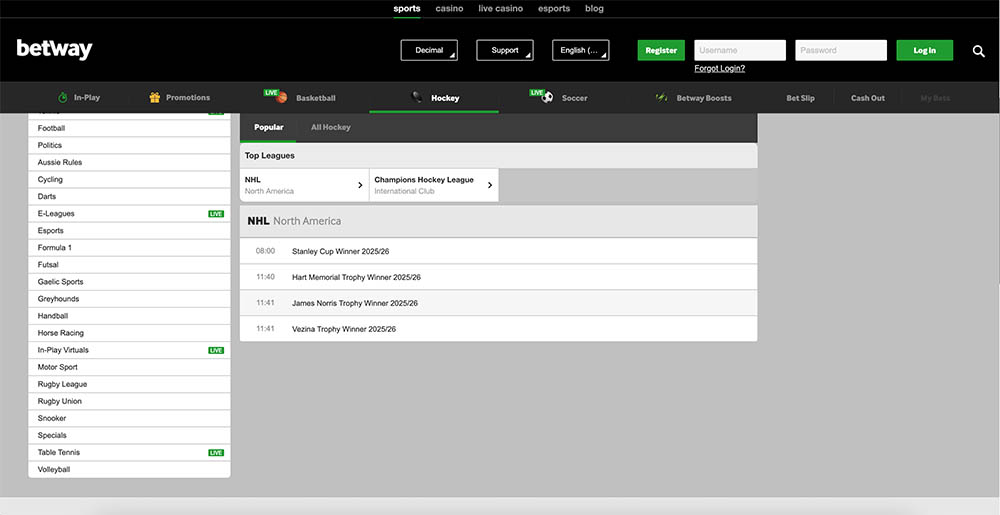Screen dimensions: 1000x515
Task: Select Volleyball in the sports list
Action: pos(129,470)
